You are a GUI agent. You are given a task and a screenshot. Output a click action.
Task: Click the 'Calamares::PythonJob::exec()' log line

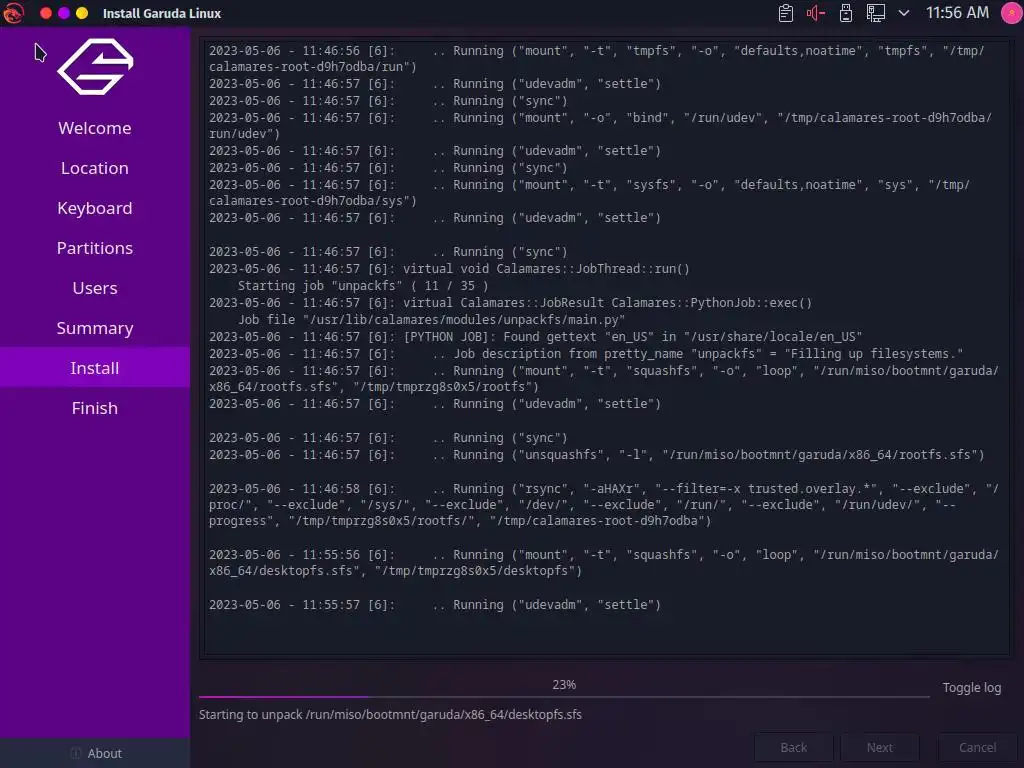tap(511, 302)
